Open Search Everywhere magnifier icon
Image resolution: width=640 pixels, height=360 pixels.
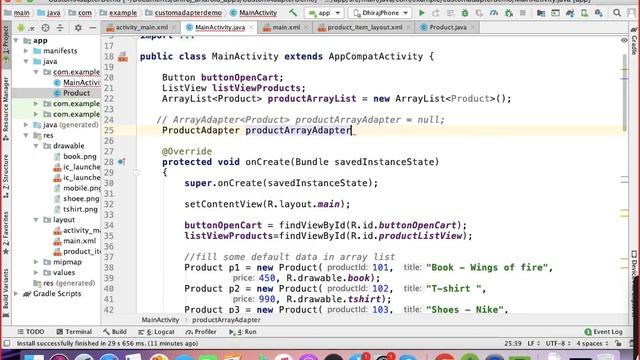tap(617, 13)
